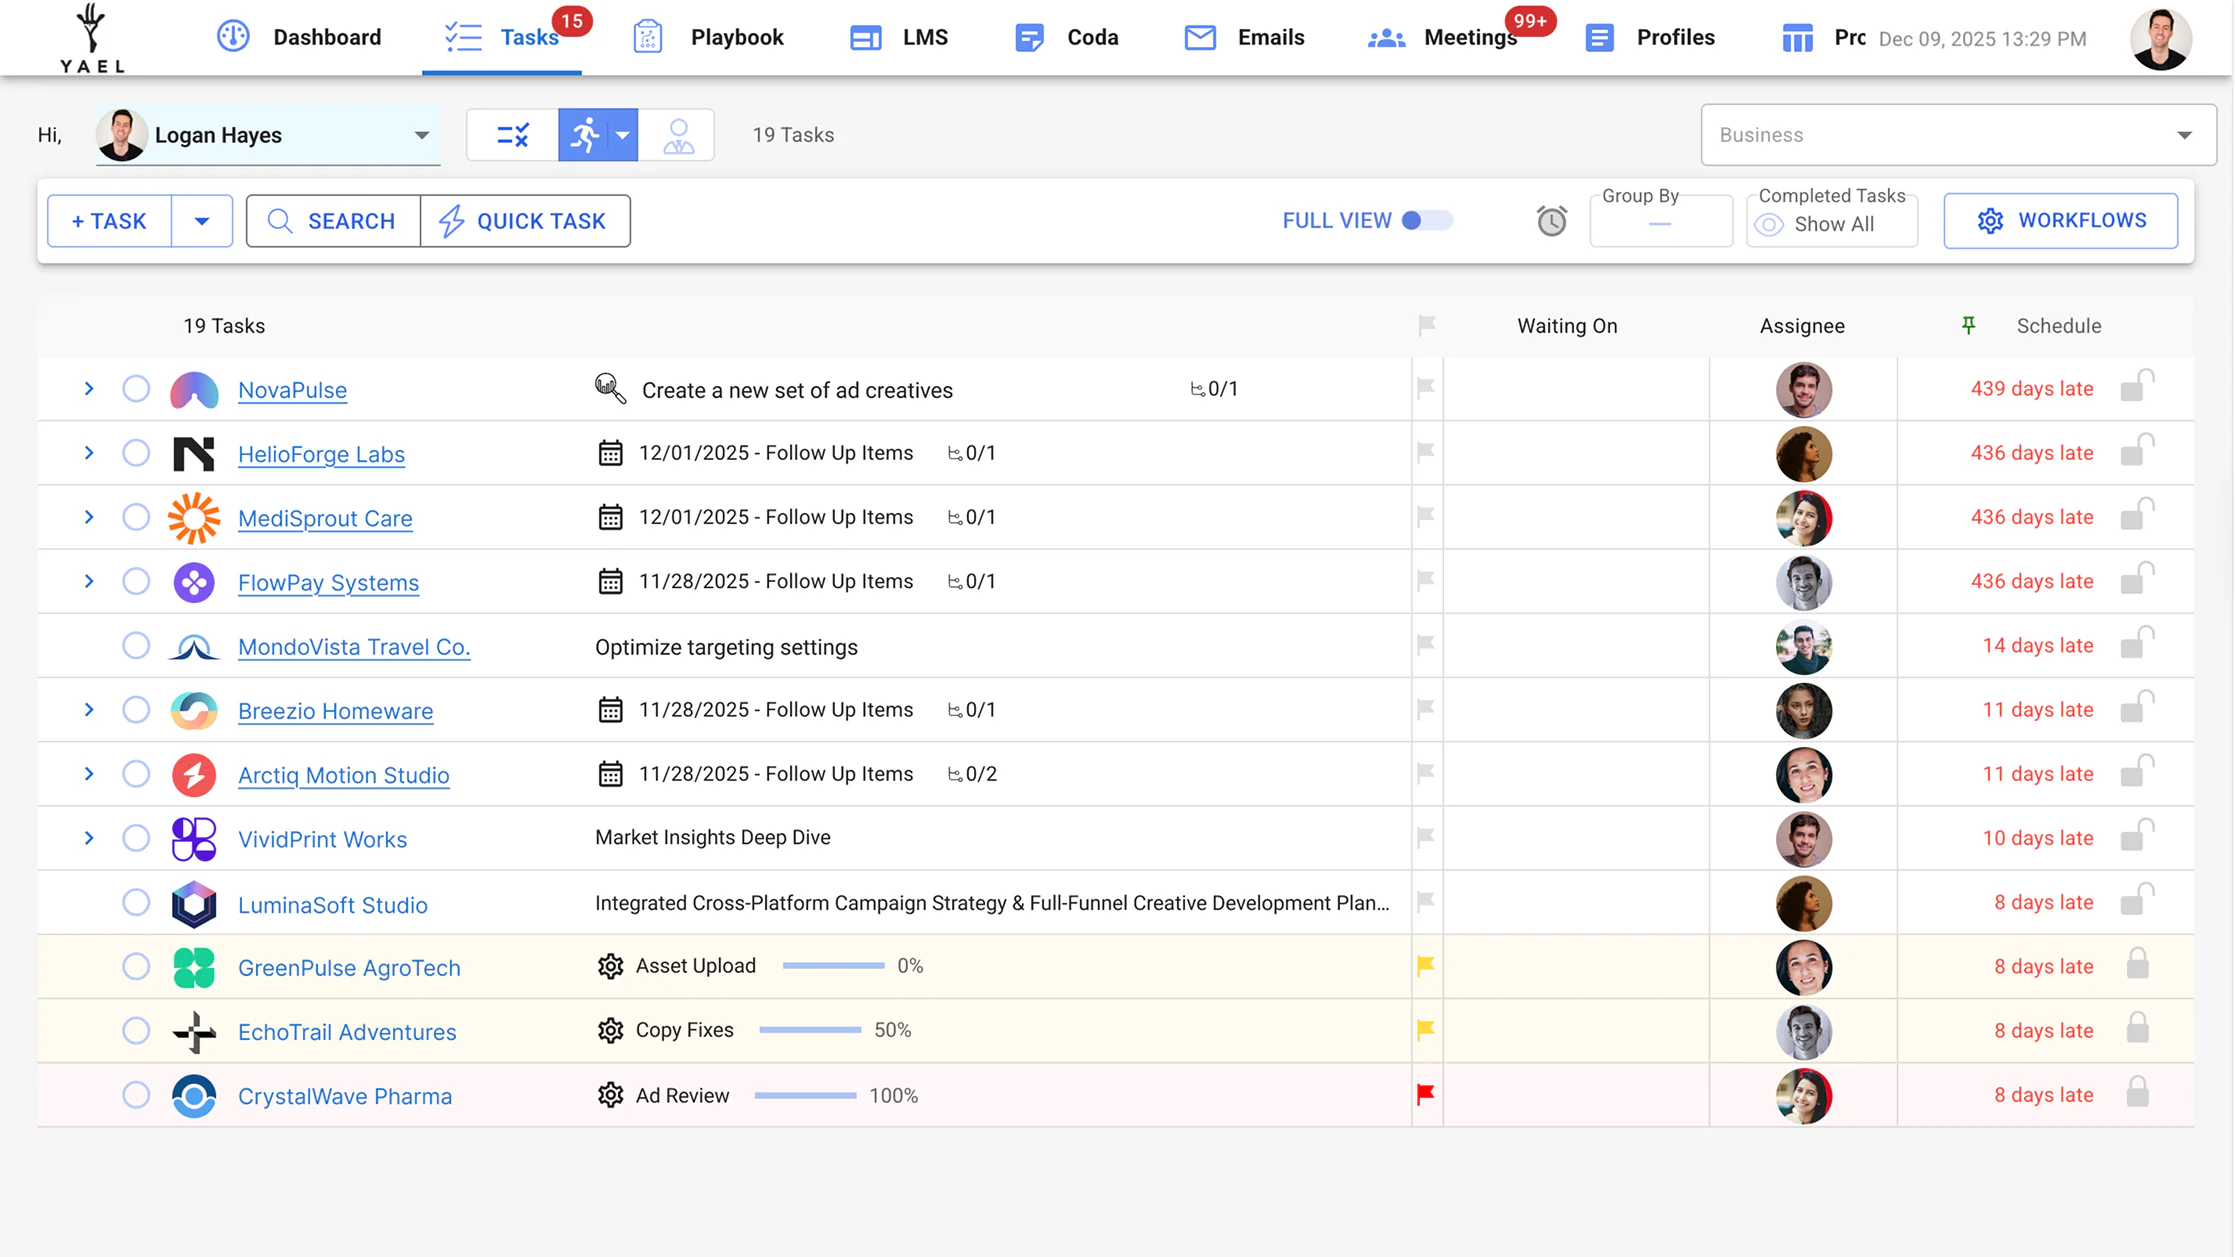Open the HelioForge Labs link
Screen dimensions: 2235x1257
(x=321, y=454)
